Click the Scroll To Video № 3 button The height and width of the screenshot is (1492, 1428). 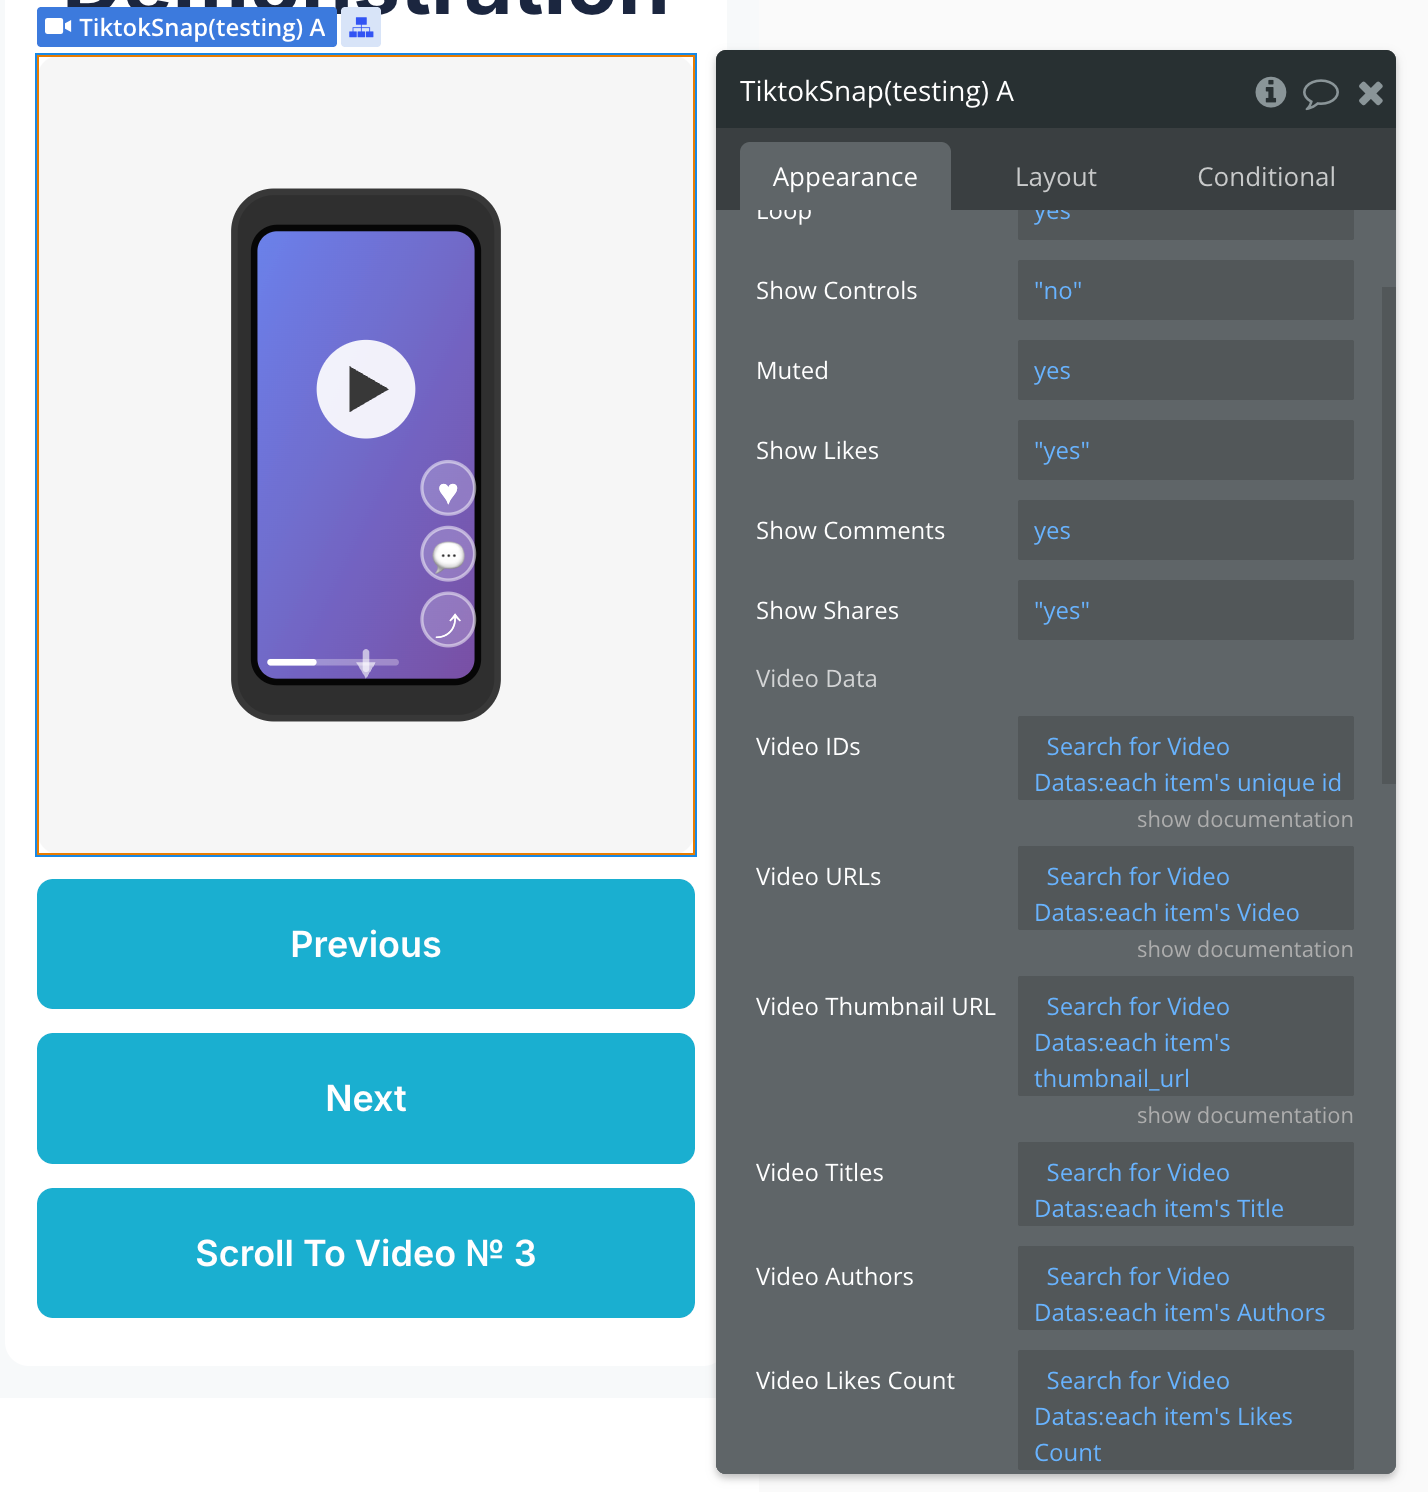point(366,1253)
